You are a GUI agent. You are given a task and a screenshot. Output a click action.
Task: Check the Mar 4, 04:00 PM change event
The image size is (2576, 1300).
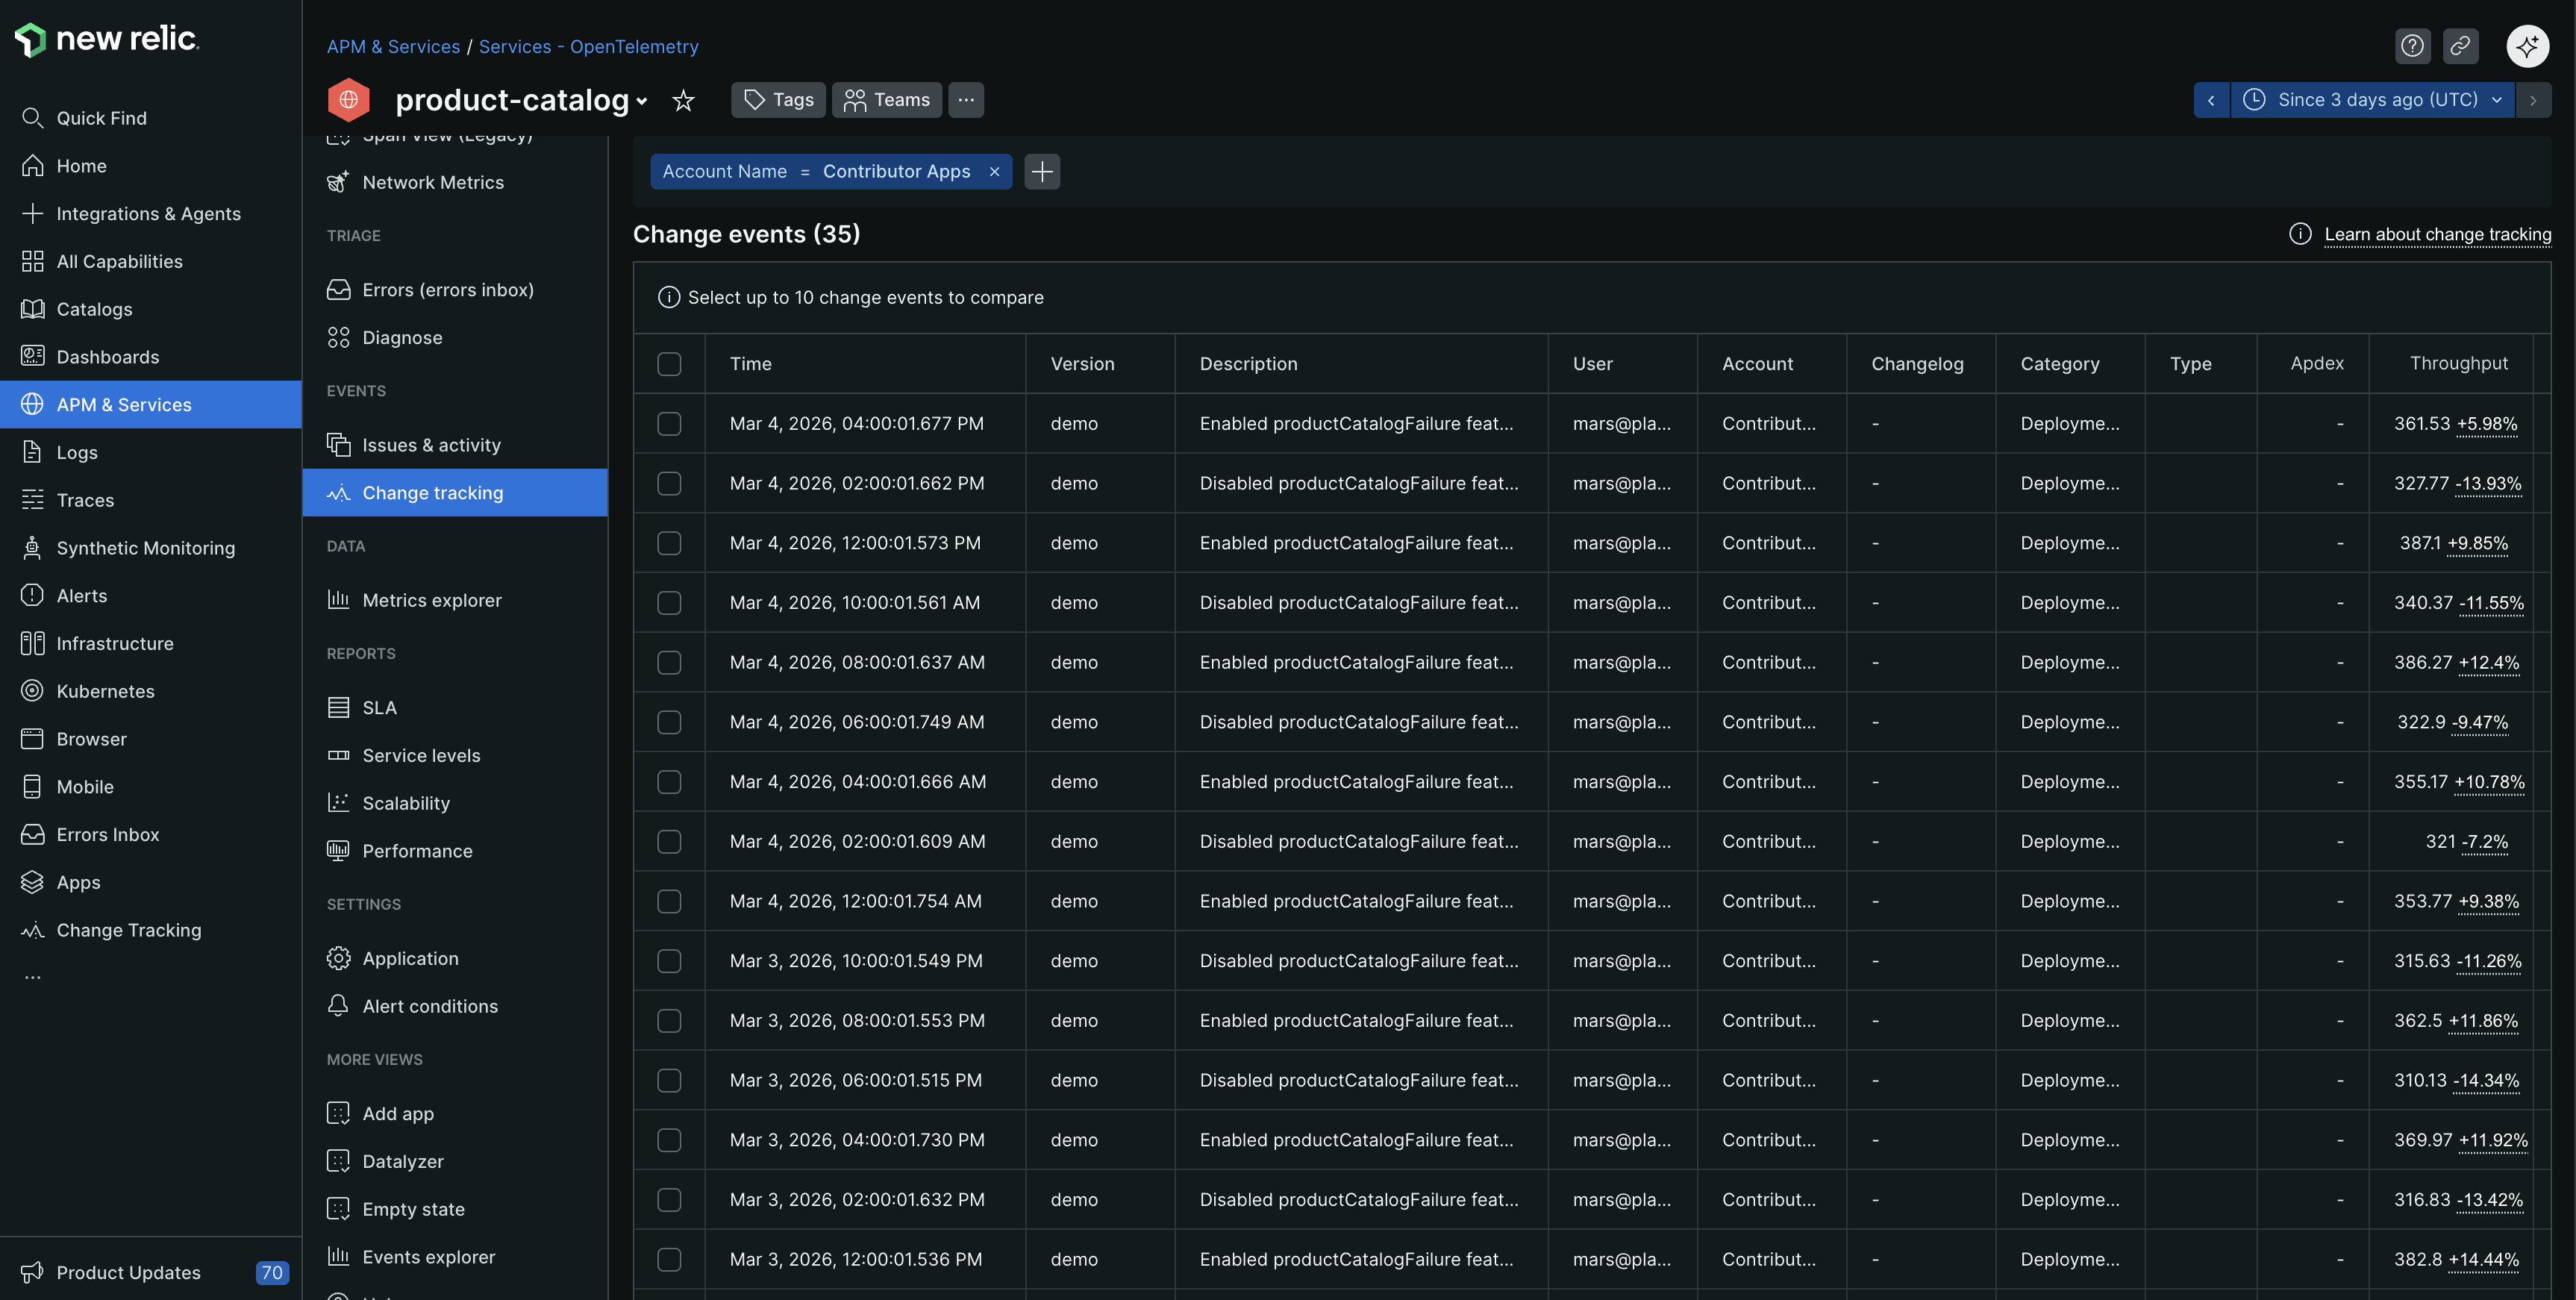click(669, 423)
